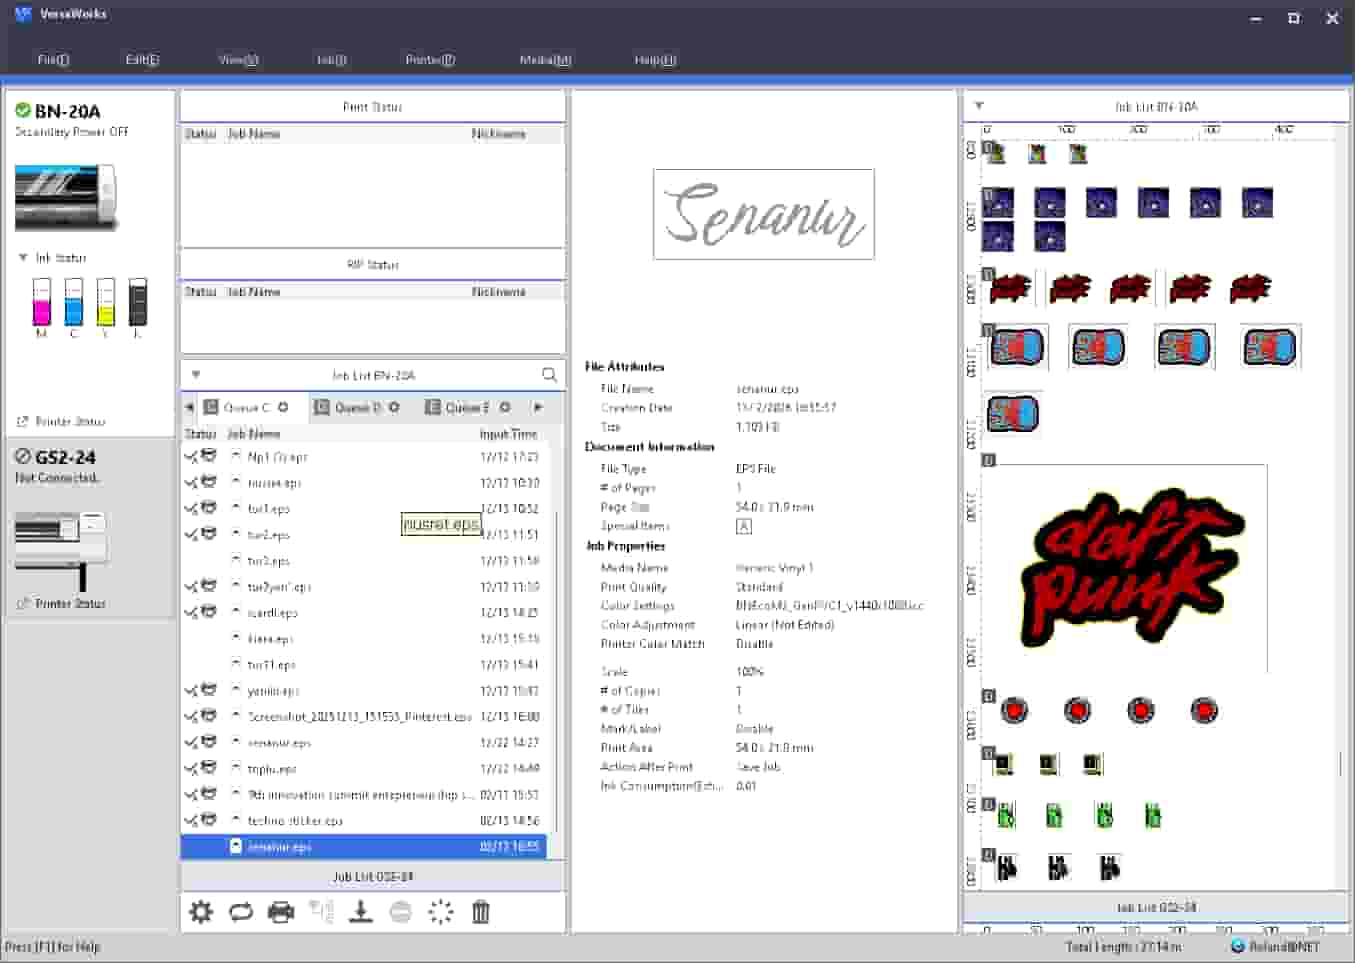Viewport: 1355px width, 963px height.
Task: Click the EPS File type value
Action: point(756,468)
